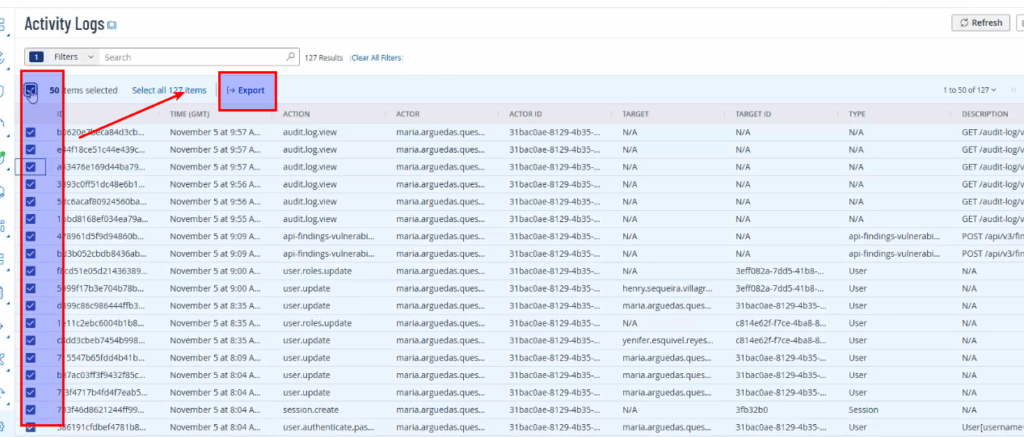Open the Filters dropdown
The height and width of the screenshot is (437, 1024).
tap(74, 57)
